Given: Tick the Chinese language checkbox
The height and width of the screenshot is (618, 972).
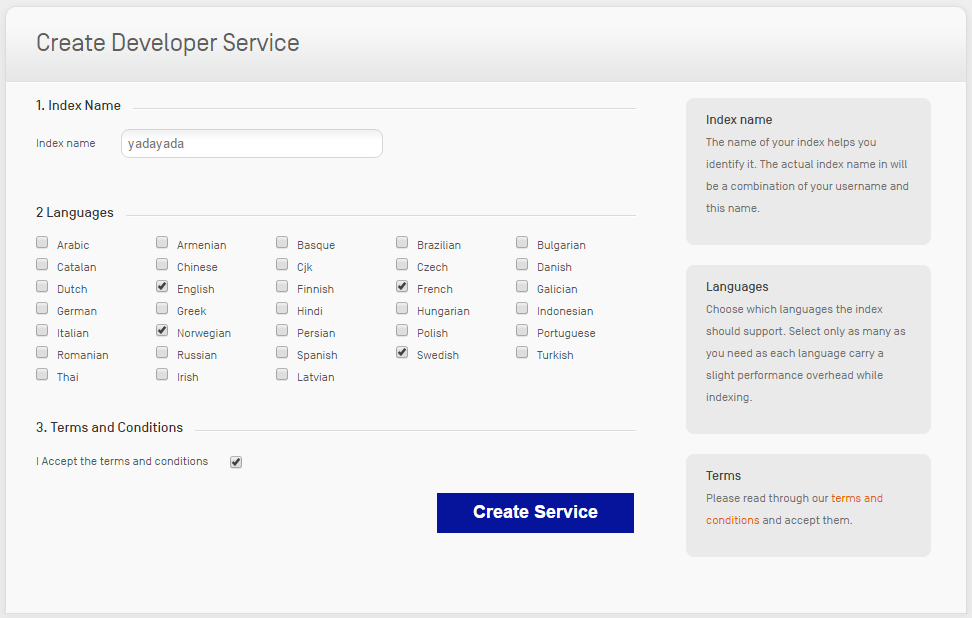Looking at the screenshot, I should [x=162, y=264].
